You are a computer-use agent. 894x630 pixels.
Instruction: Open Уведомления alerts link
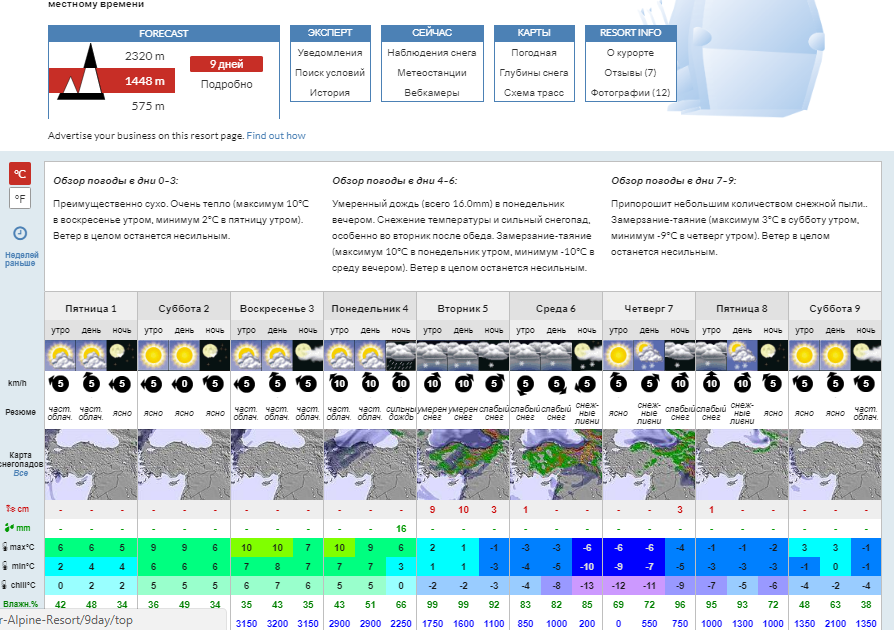coord(330,53)
